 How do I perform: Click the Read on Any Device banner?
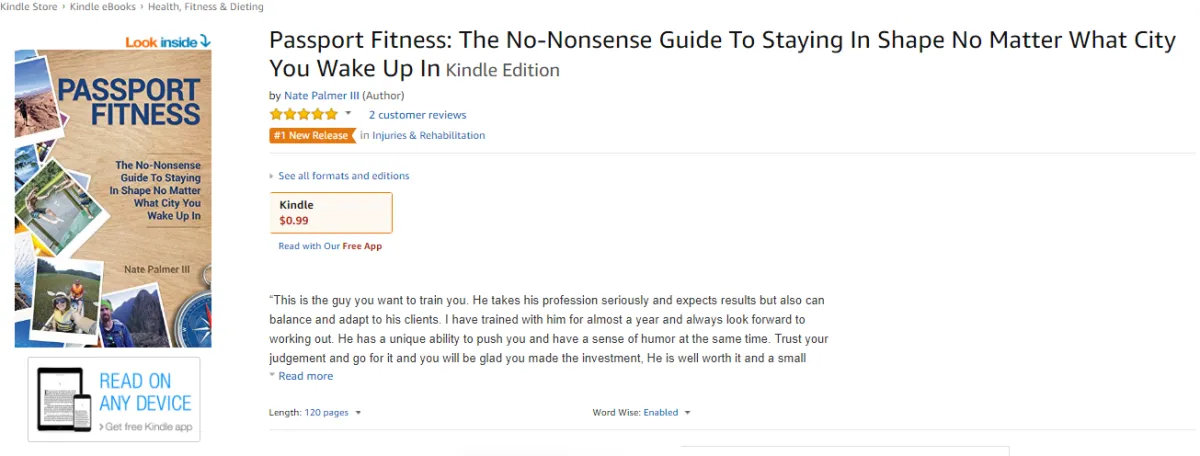pyautogui.click(x=114, y=399)
